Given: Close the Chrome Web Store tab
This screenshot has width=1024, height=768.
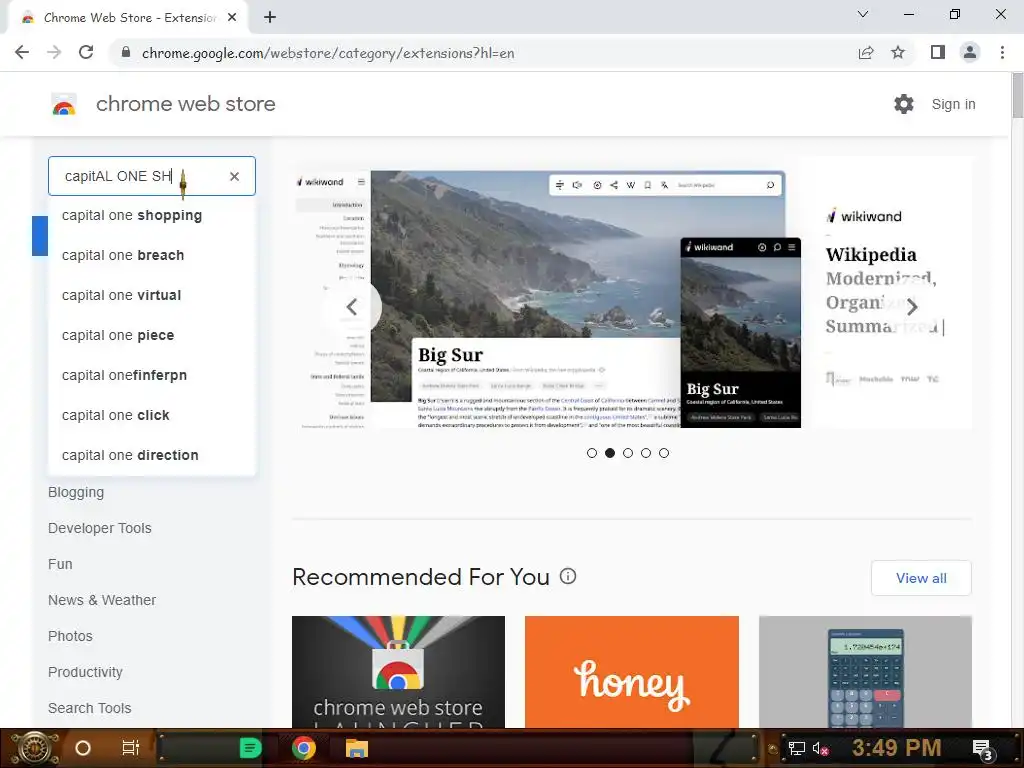Looking at the screenshot, I should pos(232,18).
